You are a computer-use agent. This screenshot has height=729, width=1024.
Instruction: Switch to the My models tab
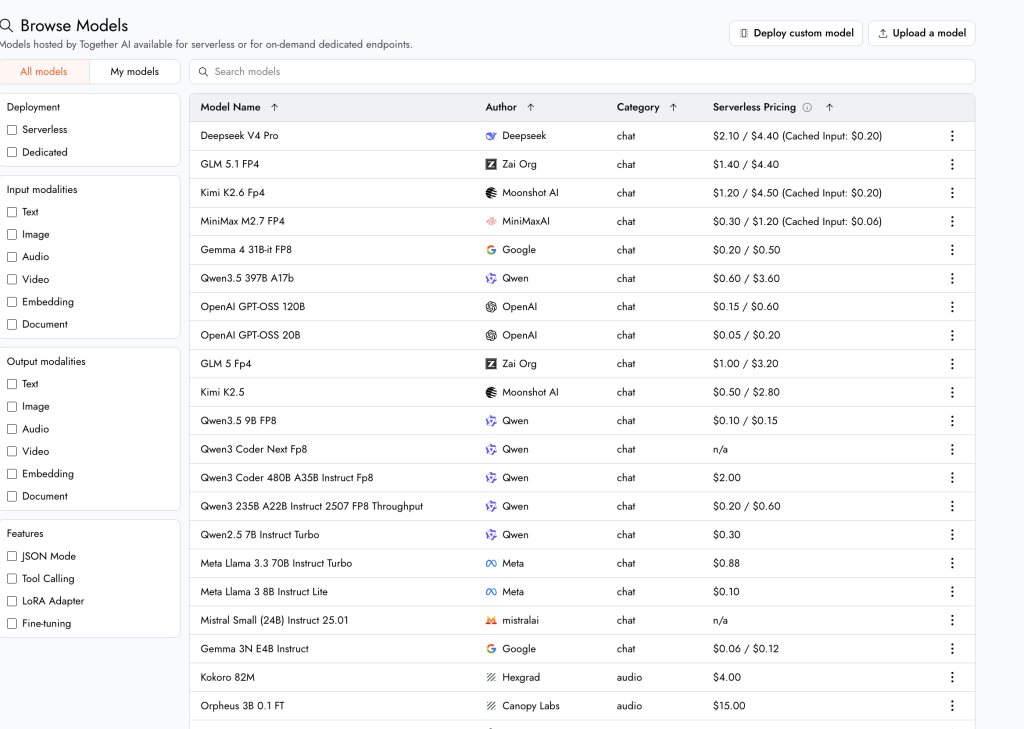135,72
